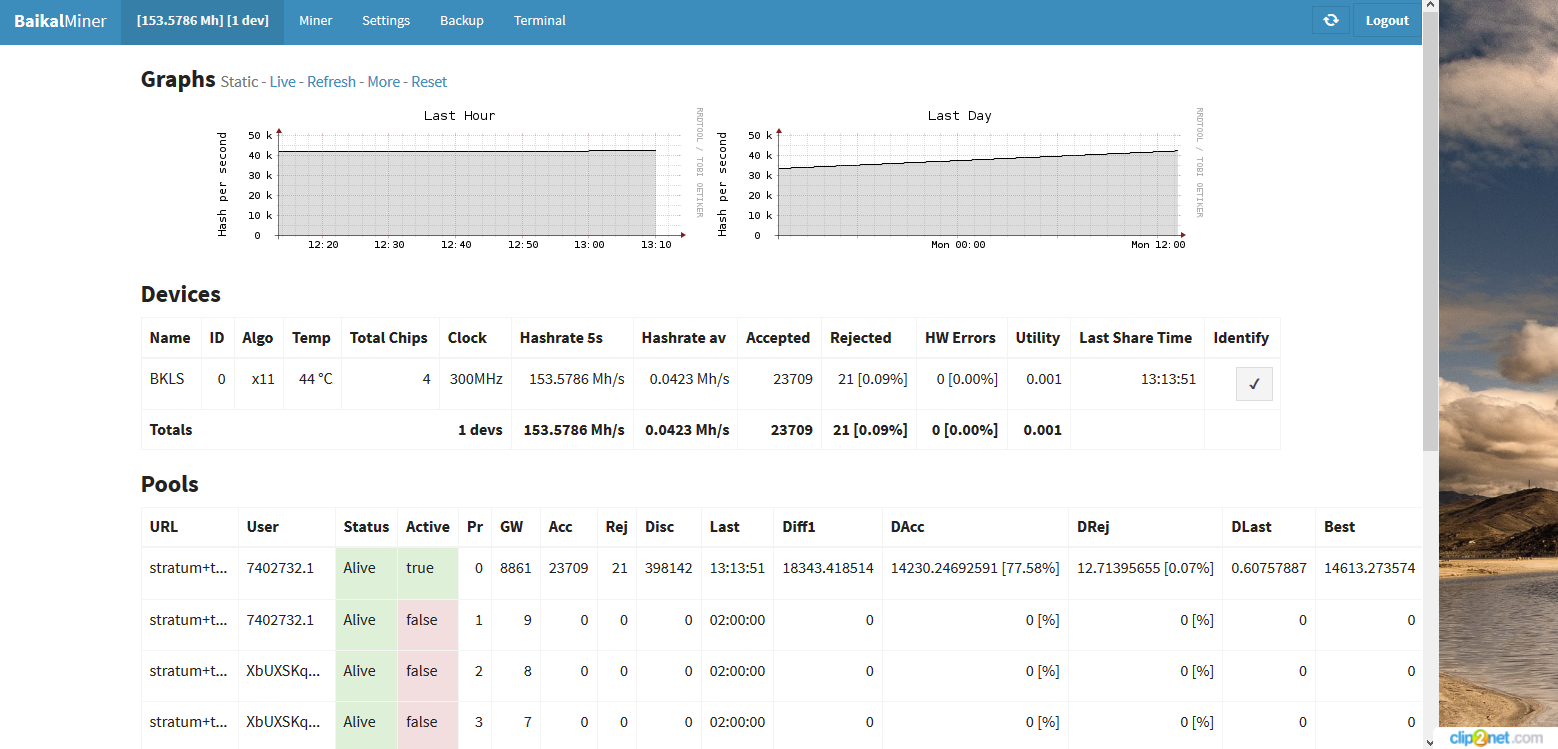
Task: Show More graphs
Action: pyautogui.click(x=383, y=82)
